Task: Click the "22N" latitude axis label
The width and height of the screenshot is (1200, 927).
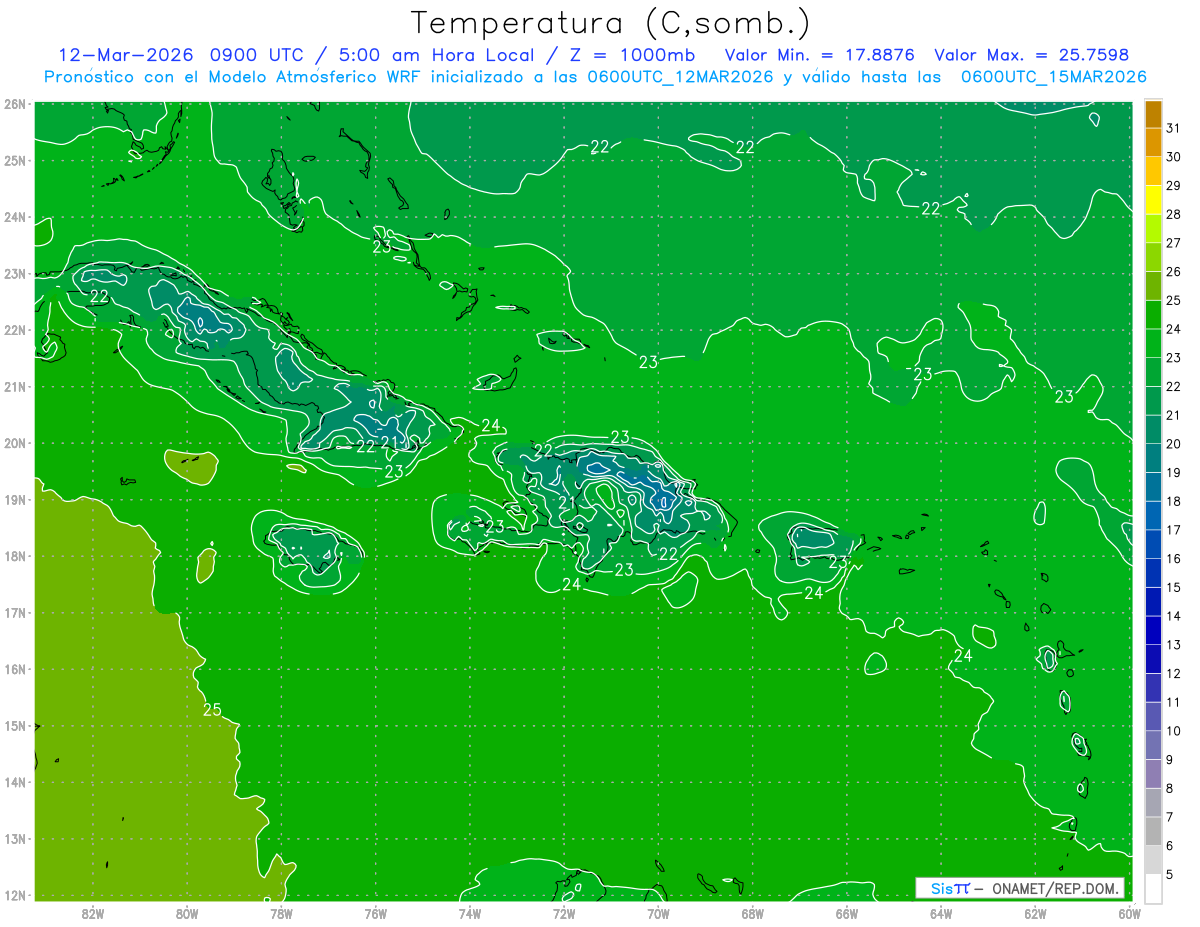Action: [15, 330]
